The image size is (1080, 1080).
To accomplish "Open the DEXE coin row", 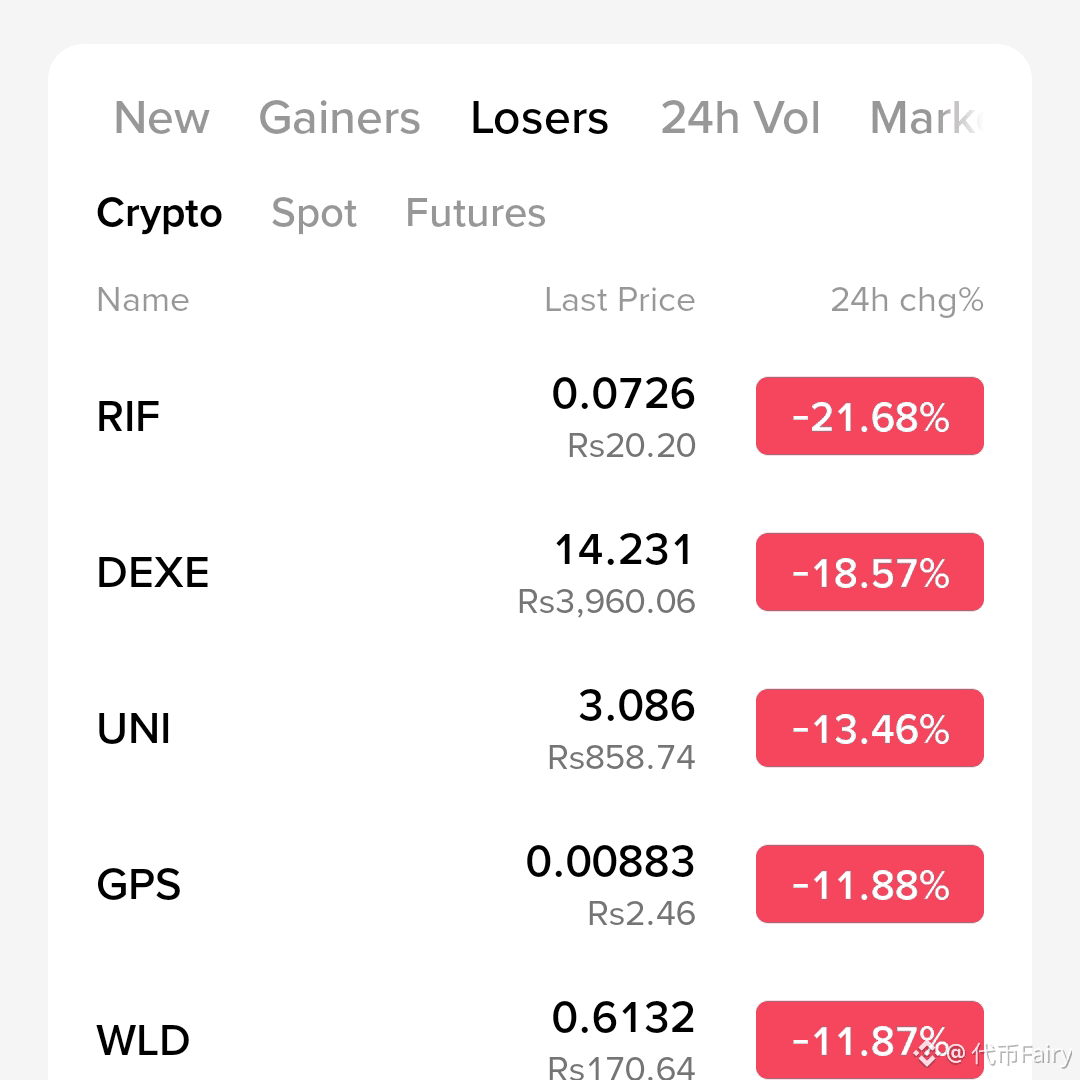I will (540, 572).
